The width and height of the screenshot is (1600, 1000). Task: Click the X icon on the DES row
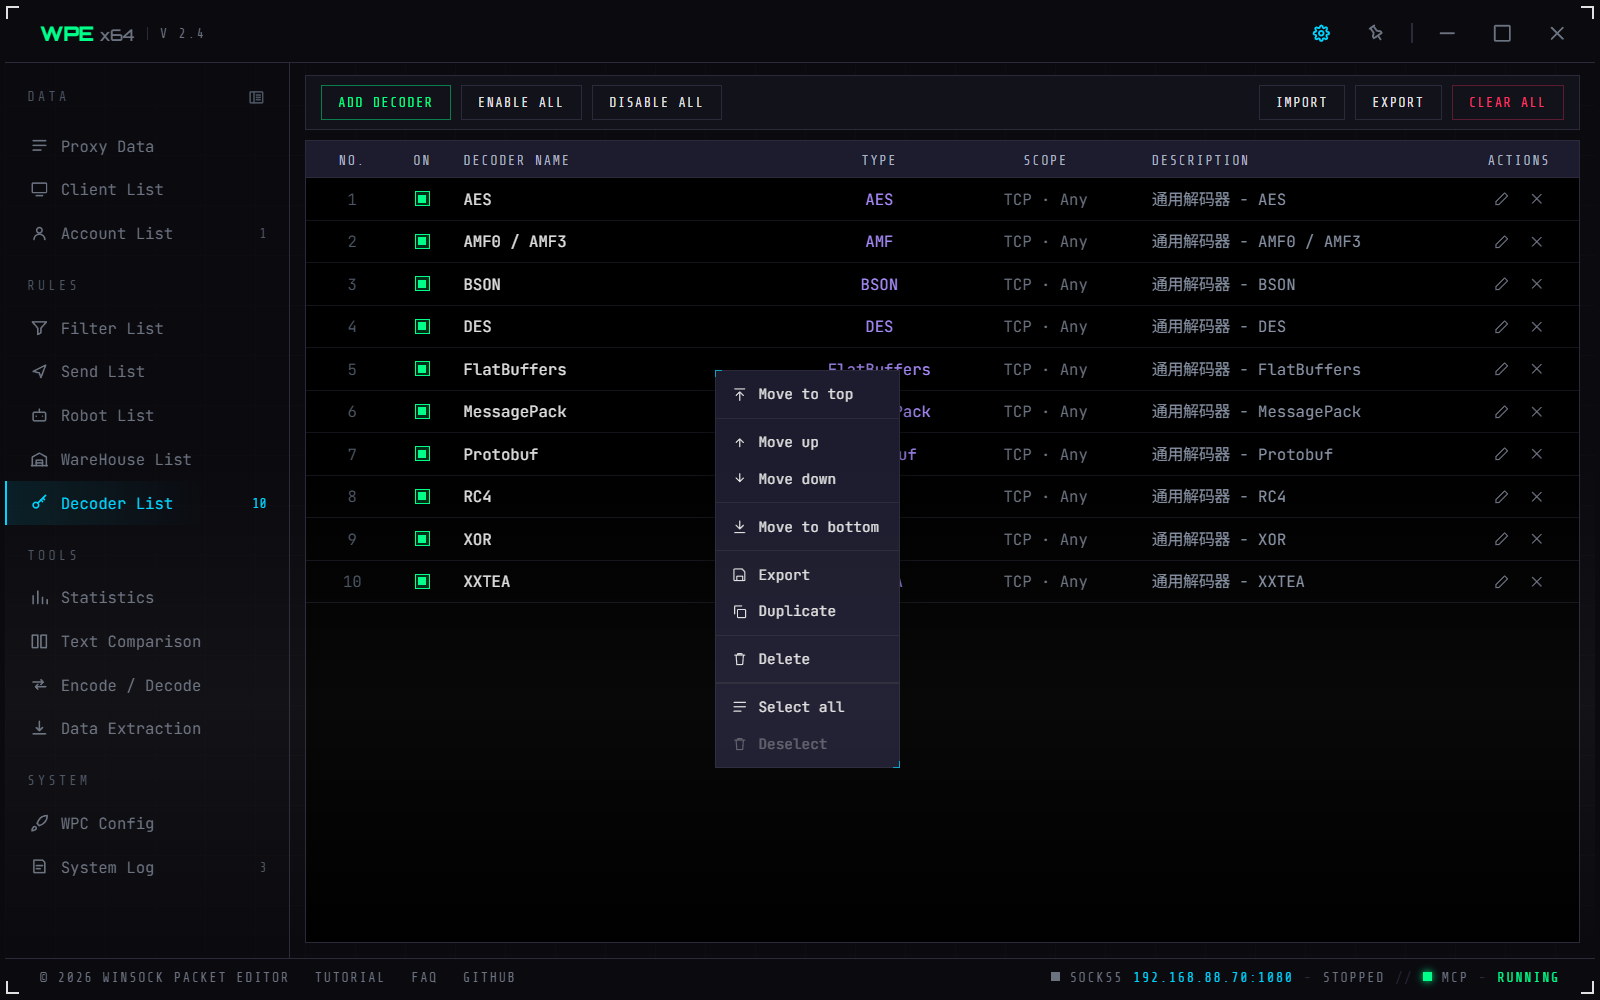click(1537, 327)
